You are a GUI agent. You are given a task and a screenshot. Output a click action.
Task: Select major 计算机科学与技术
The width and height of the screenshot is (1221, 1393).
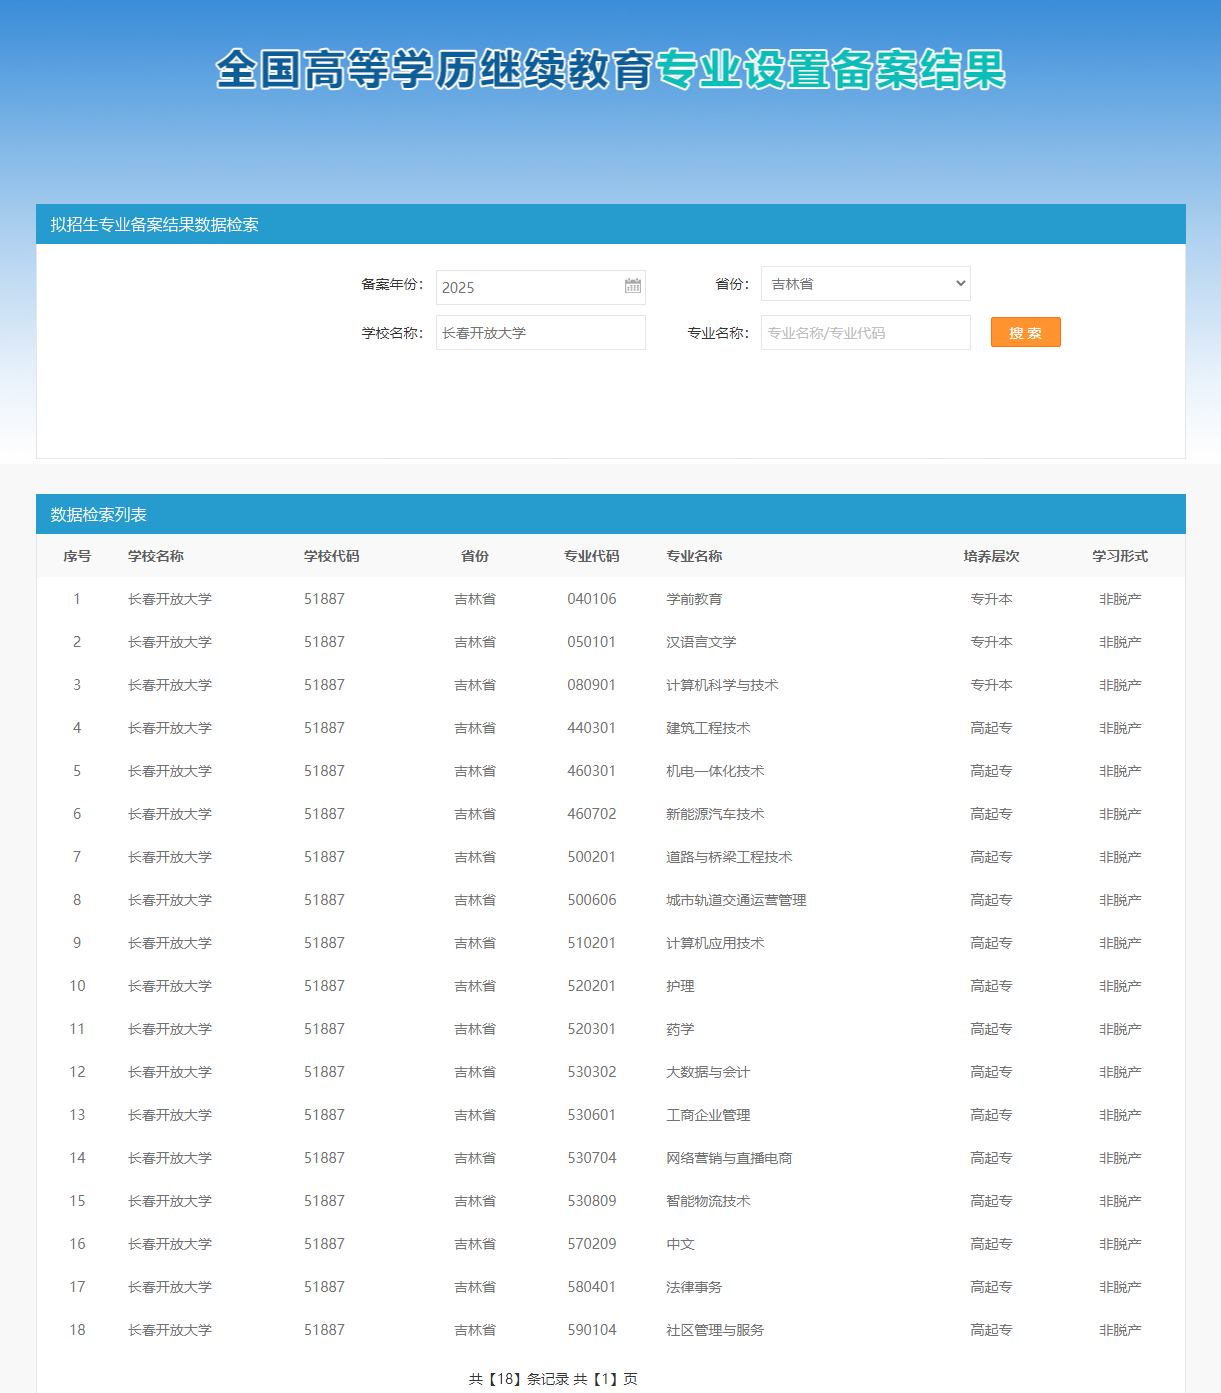[x=723, y=685]
